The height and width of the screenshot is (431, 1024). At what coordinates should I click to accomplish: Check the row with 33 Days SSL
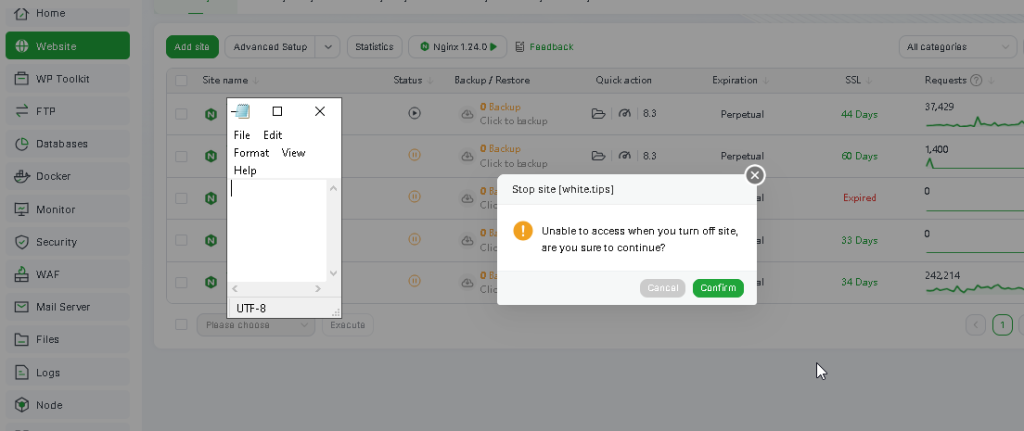(181, 240)
